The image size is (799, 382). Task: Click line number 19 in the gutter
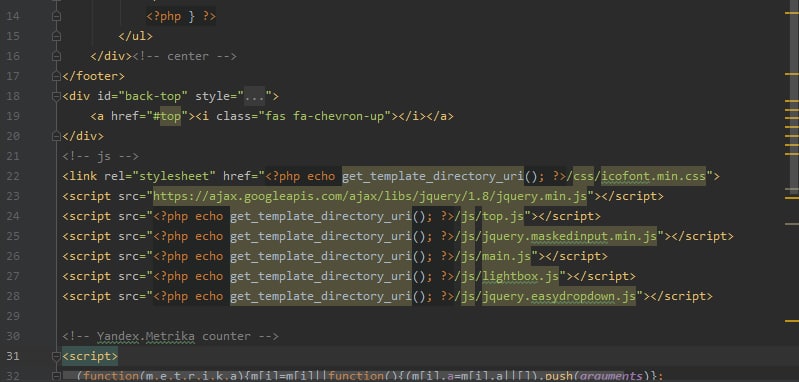click(x=14, y=116)
